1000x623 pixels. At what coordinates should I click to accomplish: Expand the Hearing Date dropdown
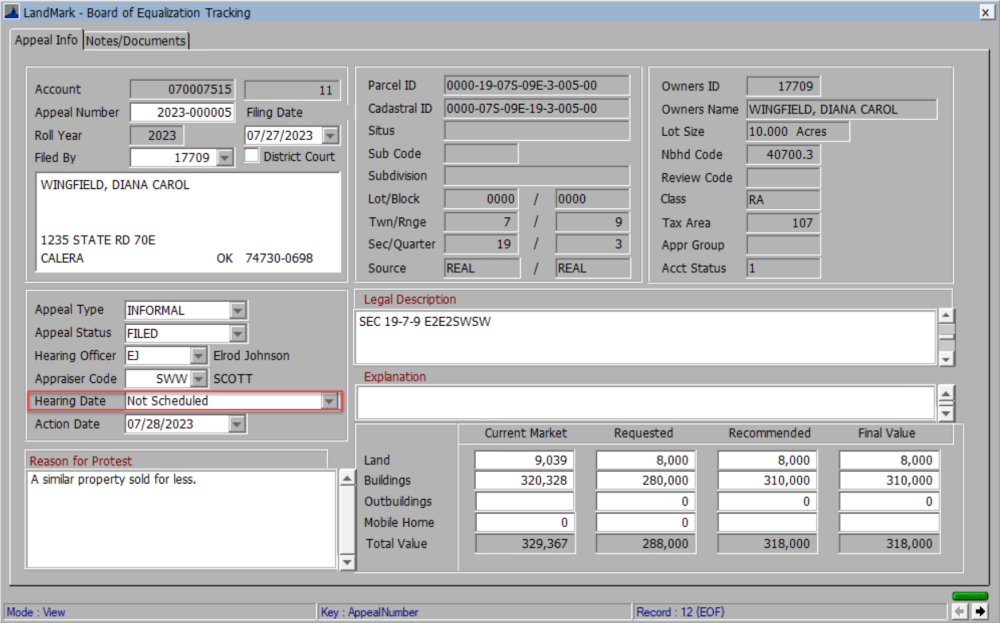click(330, 400)
